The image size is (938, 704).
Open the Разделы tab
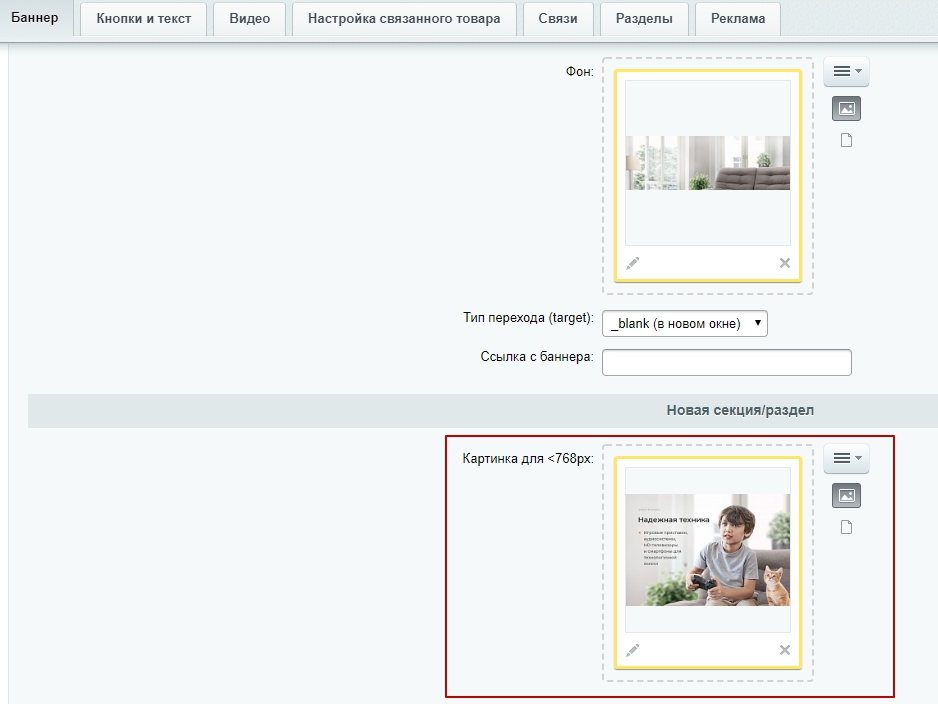(644, 18)
